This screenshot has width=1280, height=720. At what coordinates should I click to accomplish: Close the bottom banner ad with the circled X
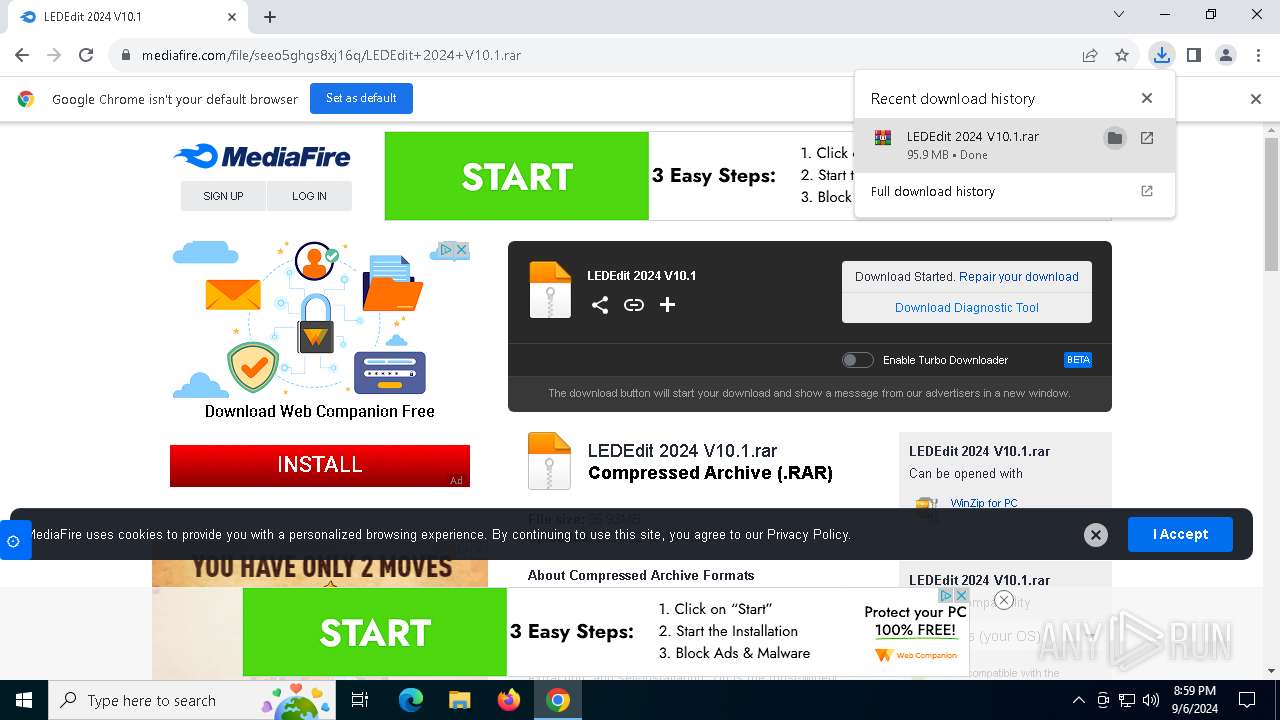click(x=1004, y=600)
